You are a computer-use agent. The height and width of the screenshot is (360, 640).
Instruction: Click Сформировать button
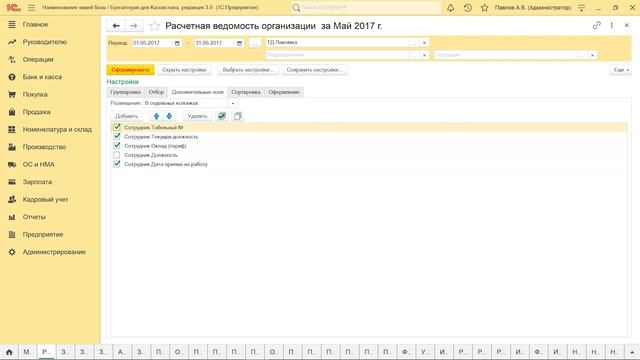(x=131, y=70)
